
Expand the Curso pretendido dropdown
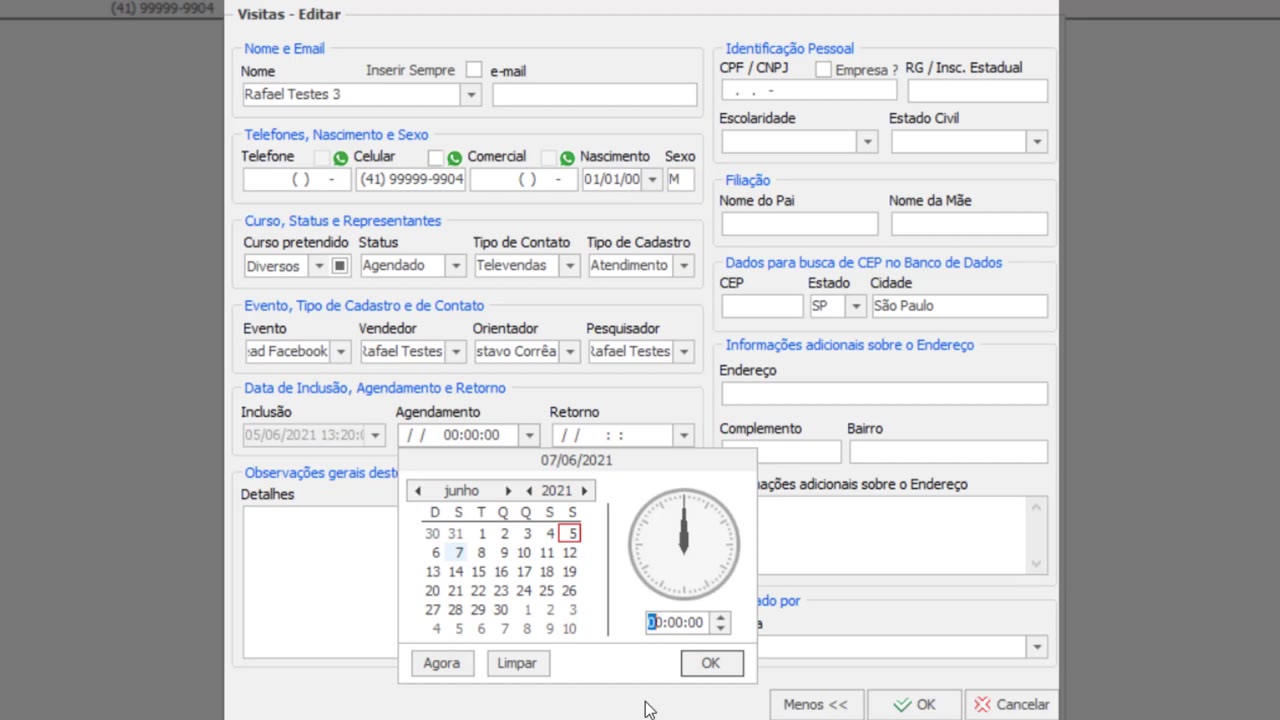click(319, 266)
